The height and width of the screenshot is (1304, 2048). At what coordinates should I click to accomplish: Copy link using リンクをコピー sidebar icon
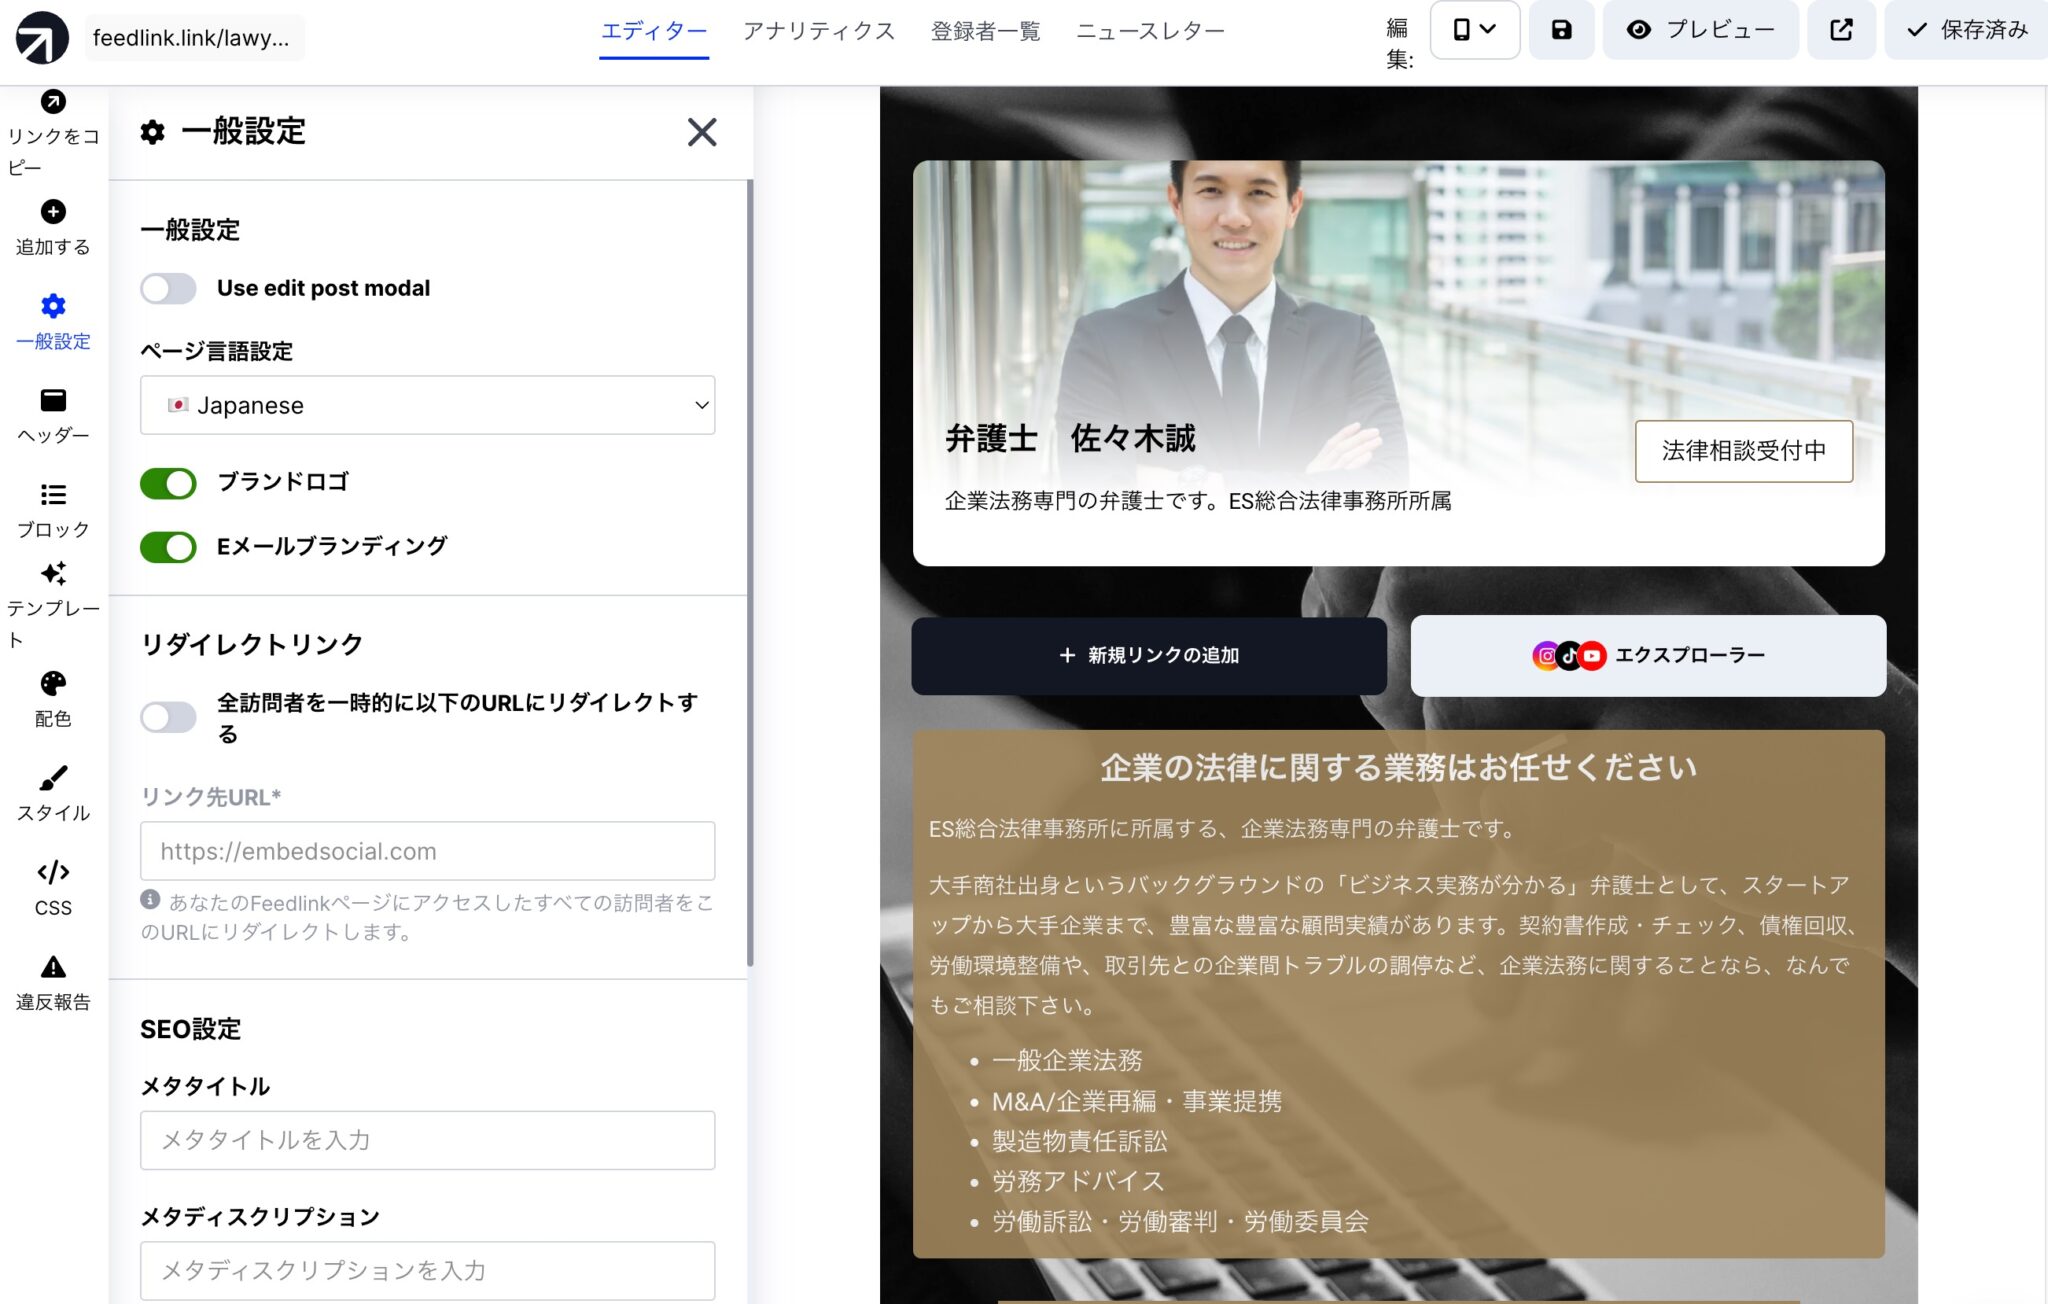53,102
